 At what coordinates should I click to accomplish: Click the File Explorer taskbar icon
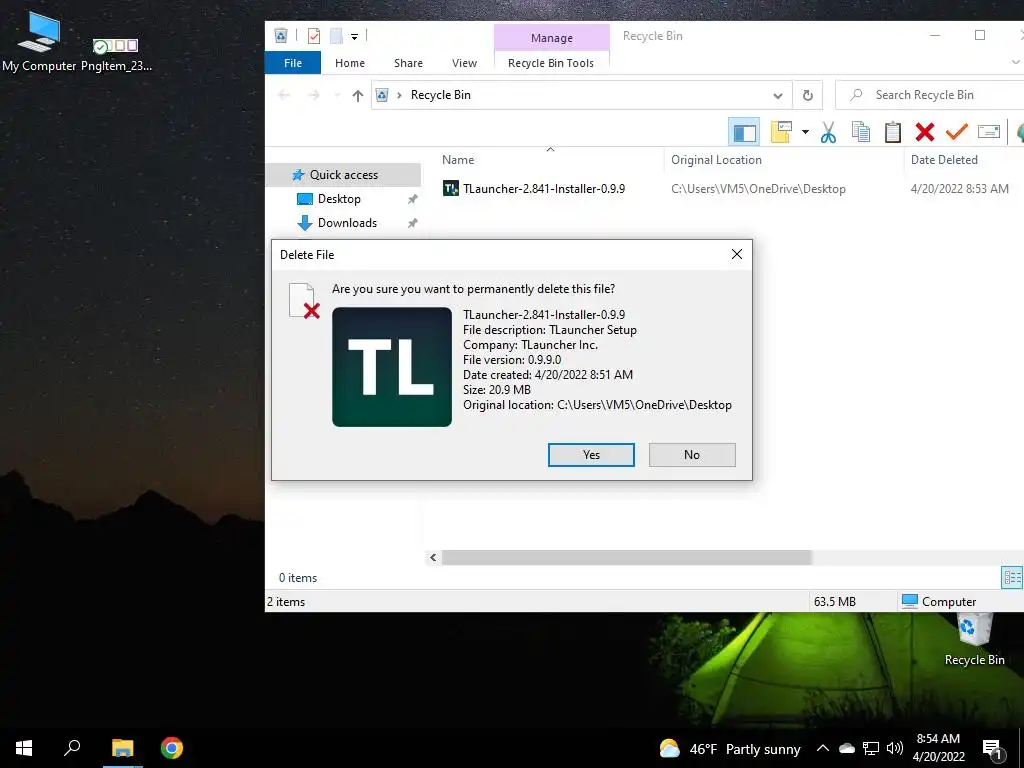(x=122, y=748)
